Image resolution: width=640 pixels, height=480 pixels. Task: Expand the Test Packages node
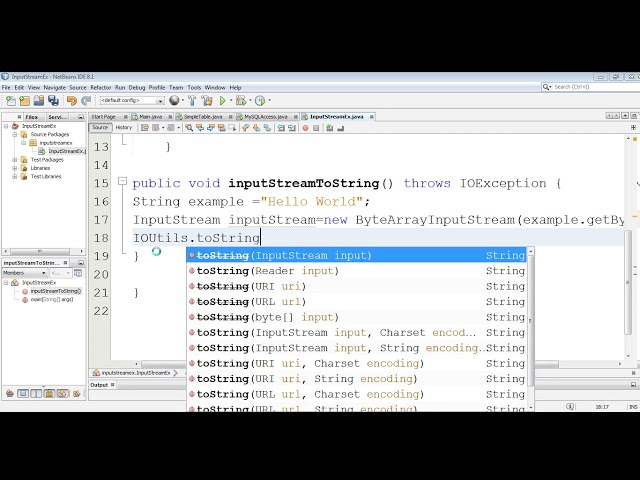(15, 160)
